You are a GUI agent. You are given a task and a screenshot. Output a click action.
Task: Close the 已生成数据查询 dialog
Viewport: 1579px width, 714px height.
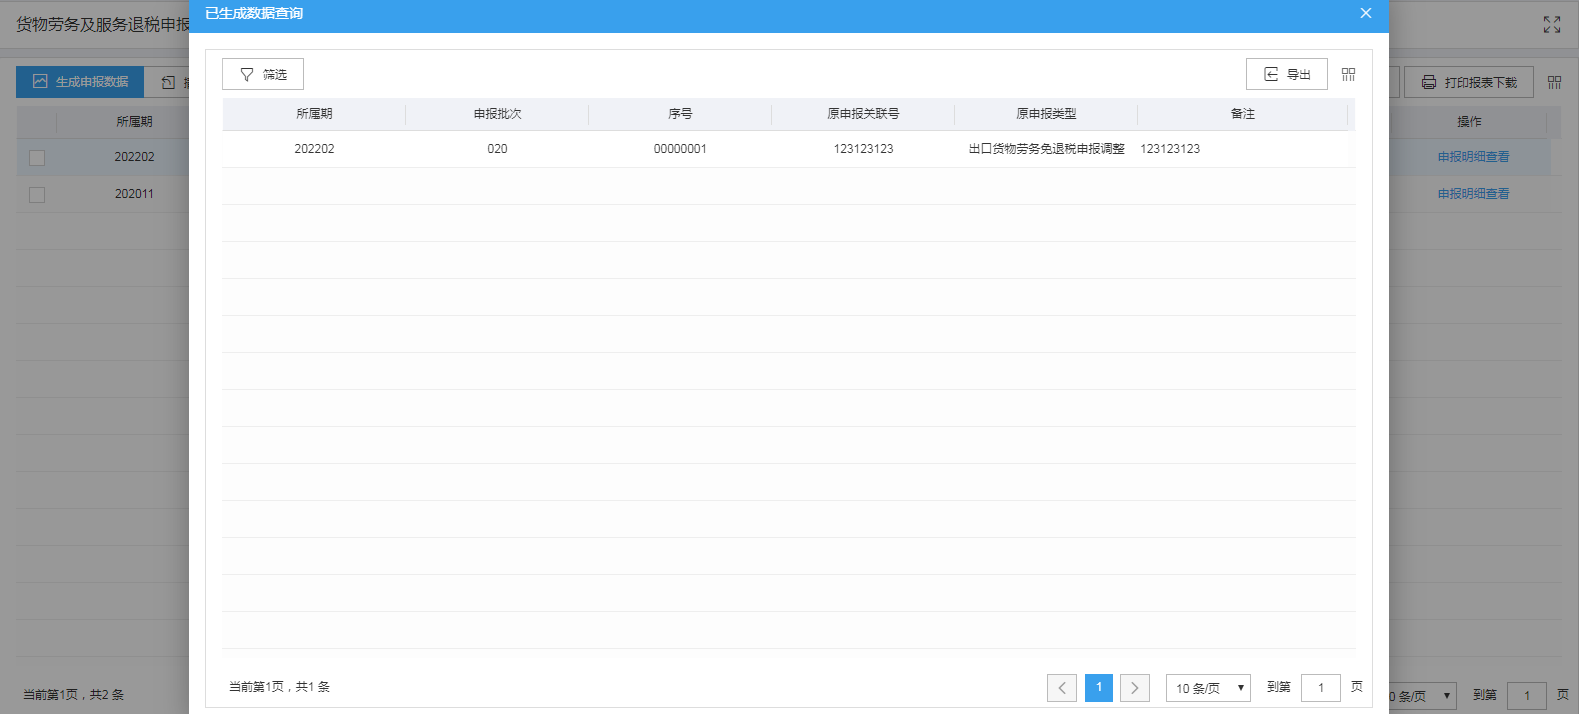click(1366, 13)
